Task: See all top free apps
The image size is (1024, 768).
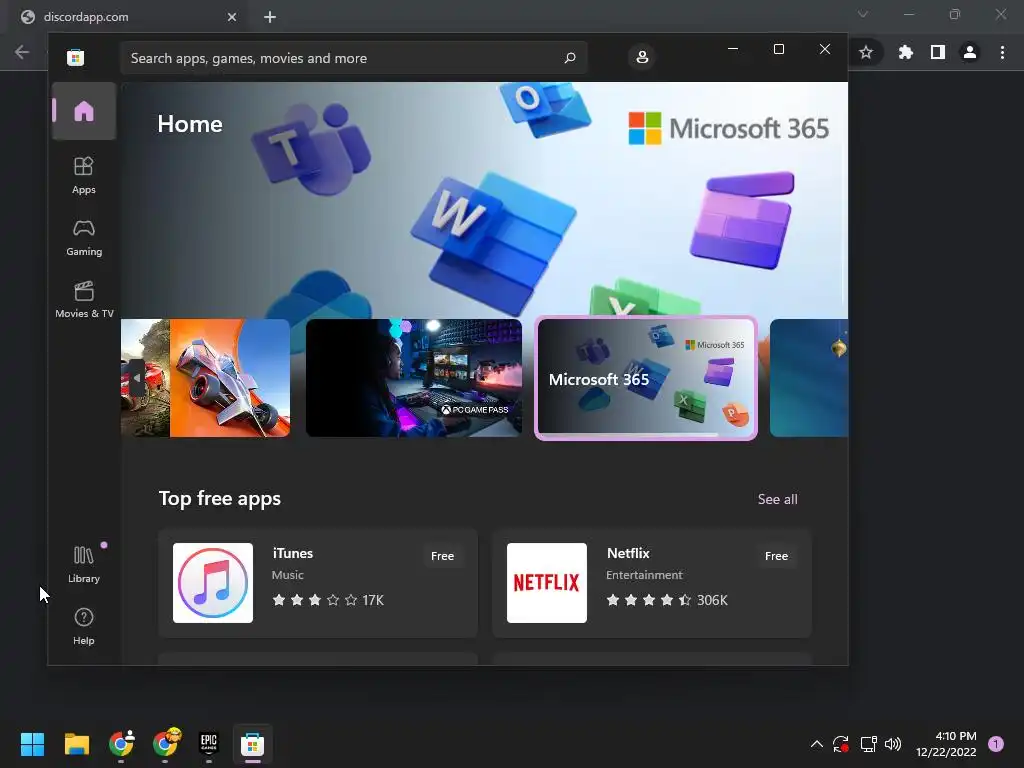Action: (x=777, y=499)
